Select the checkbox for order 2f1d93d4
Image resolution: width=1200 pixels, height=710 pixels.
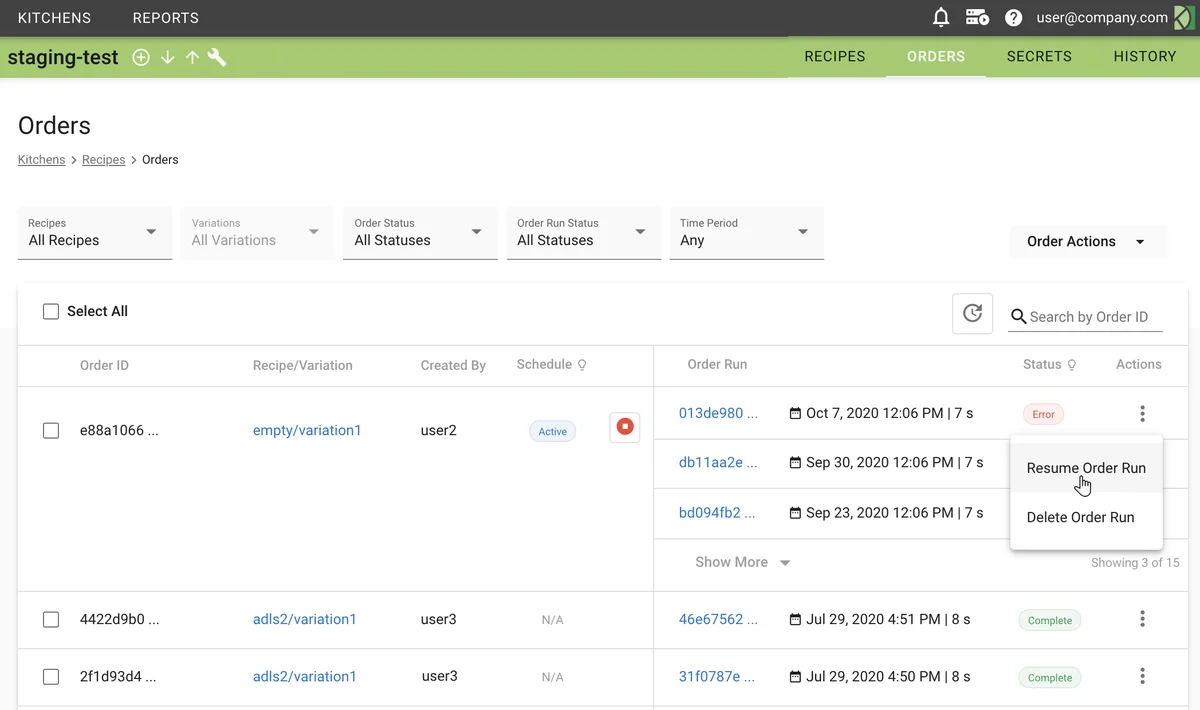(51, 677)
